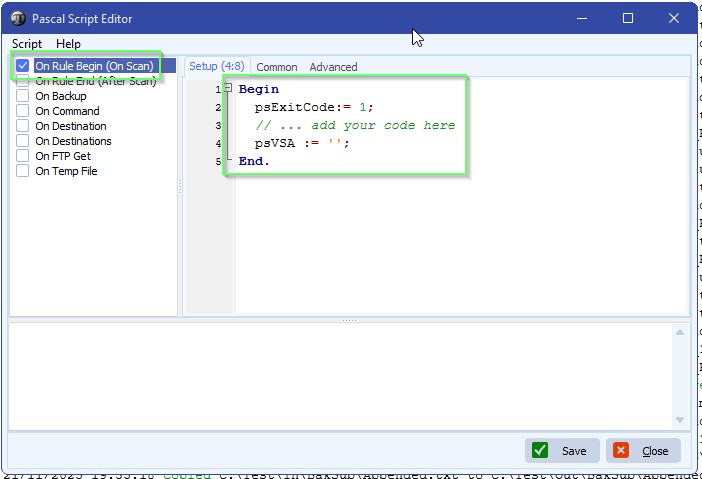
Task: Click the Pascal Script Editor app icon
Action: coord(18,18)
